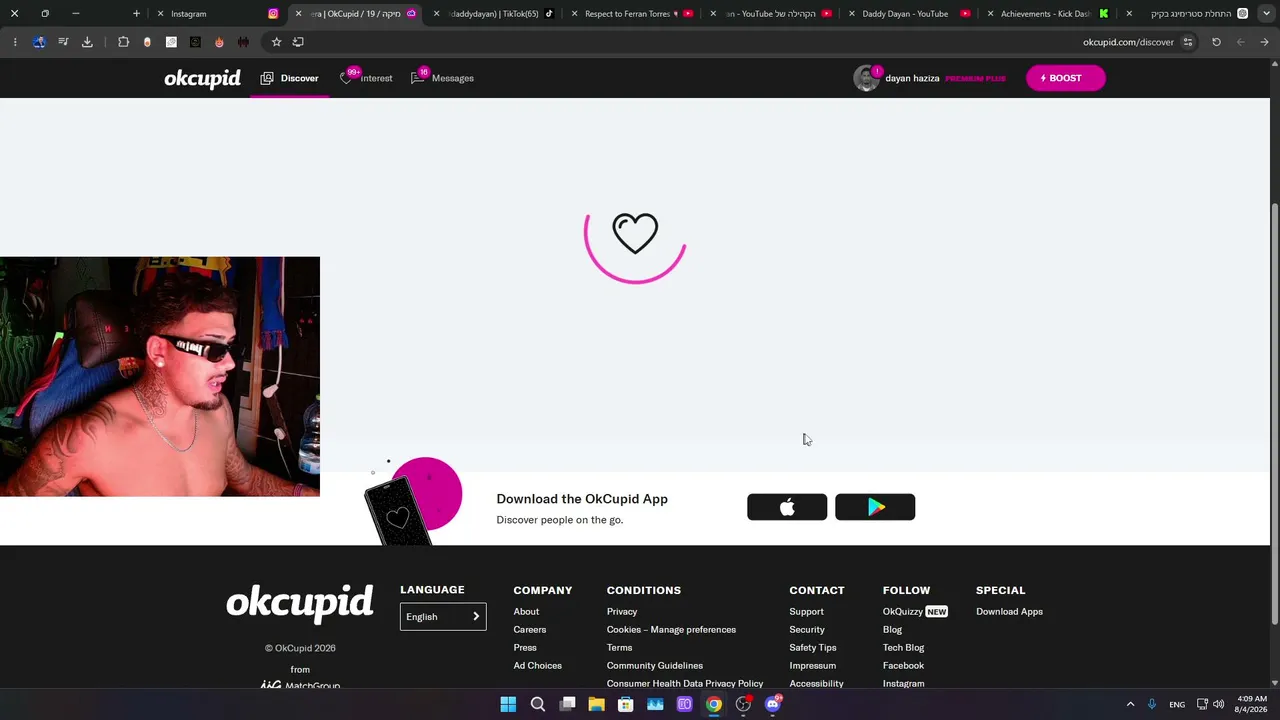
Task: Click the OkCupid logo in the header
Action: click(x=202, y=78)
